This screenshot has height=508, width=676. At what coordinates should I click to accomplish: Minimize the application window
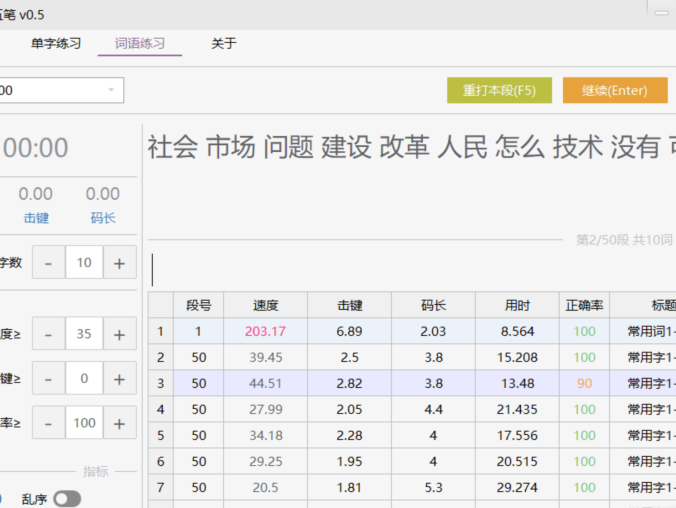click(662, 13)
